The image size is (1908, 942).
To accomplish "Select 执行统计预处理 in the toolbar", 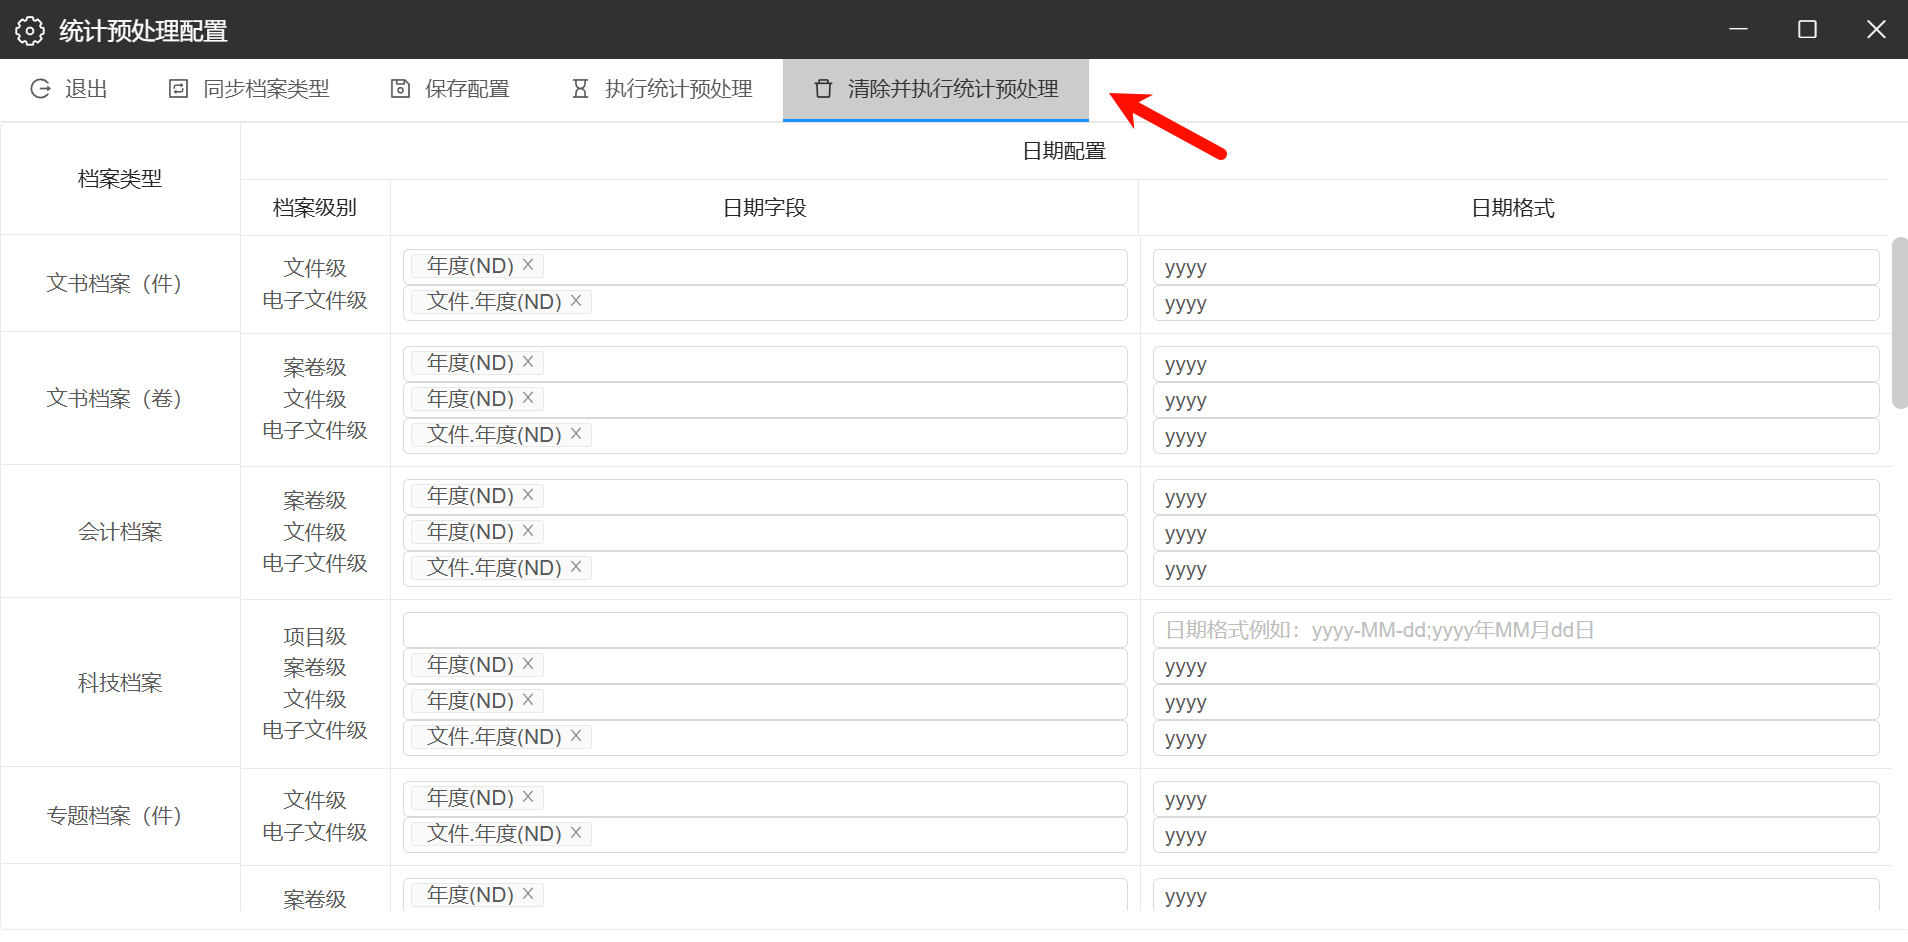I will point(678,89).
